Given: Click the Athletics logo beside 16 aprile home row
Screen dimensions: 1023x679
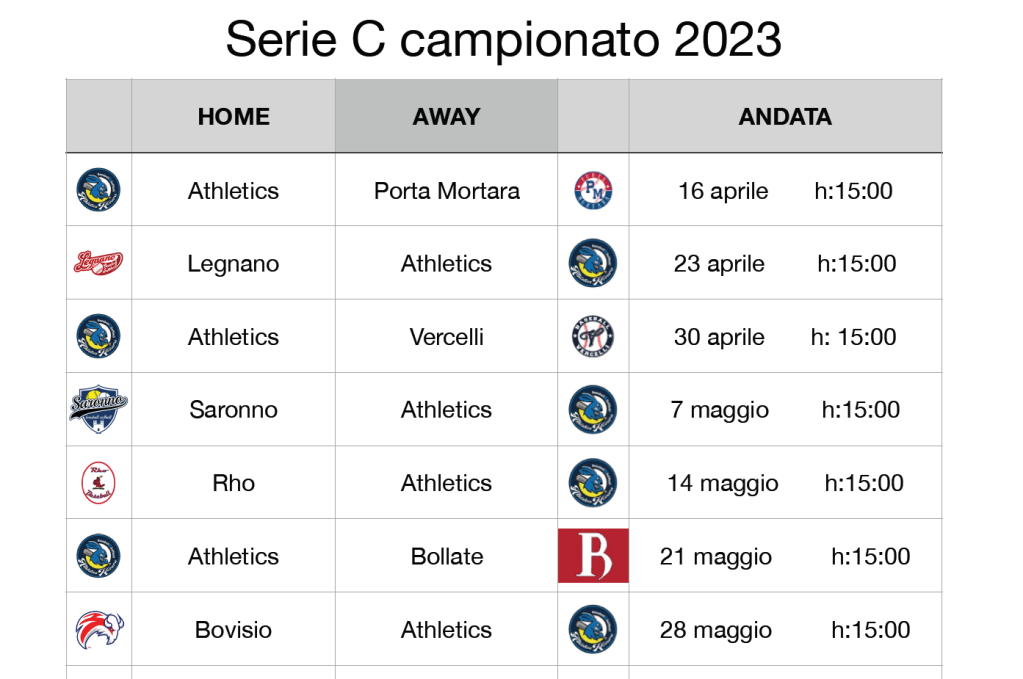Looking at the screenshot, I should (98, 190).
